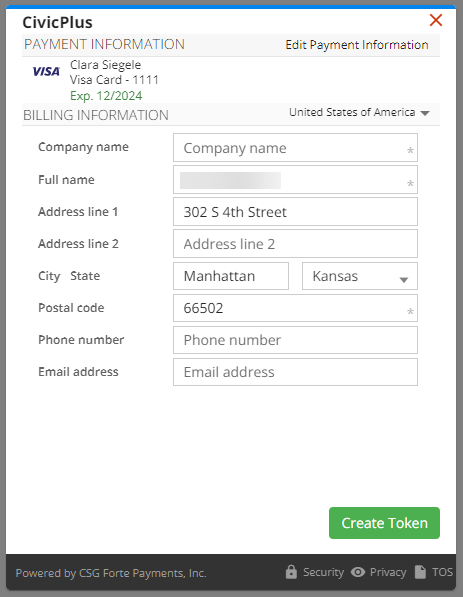Click the Security lock icon
This screenshot has height=597, width=463.
(291, 572)
